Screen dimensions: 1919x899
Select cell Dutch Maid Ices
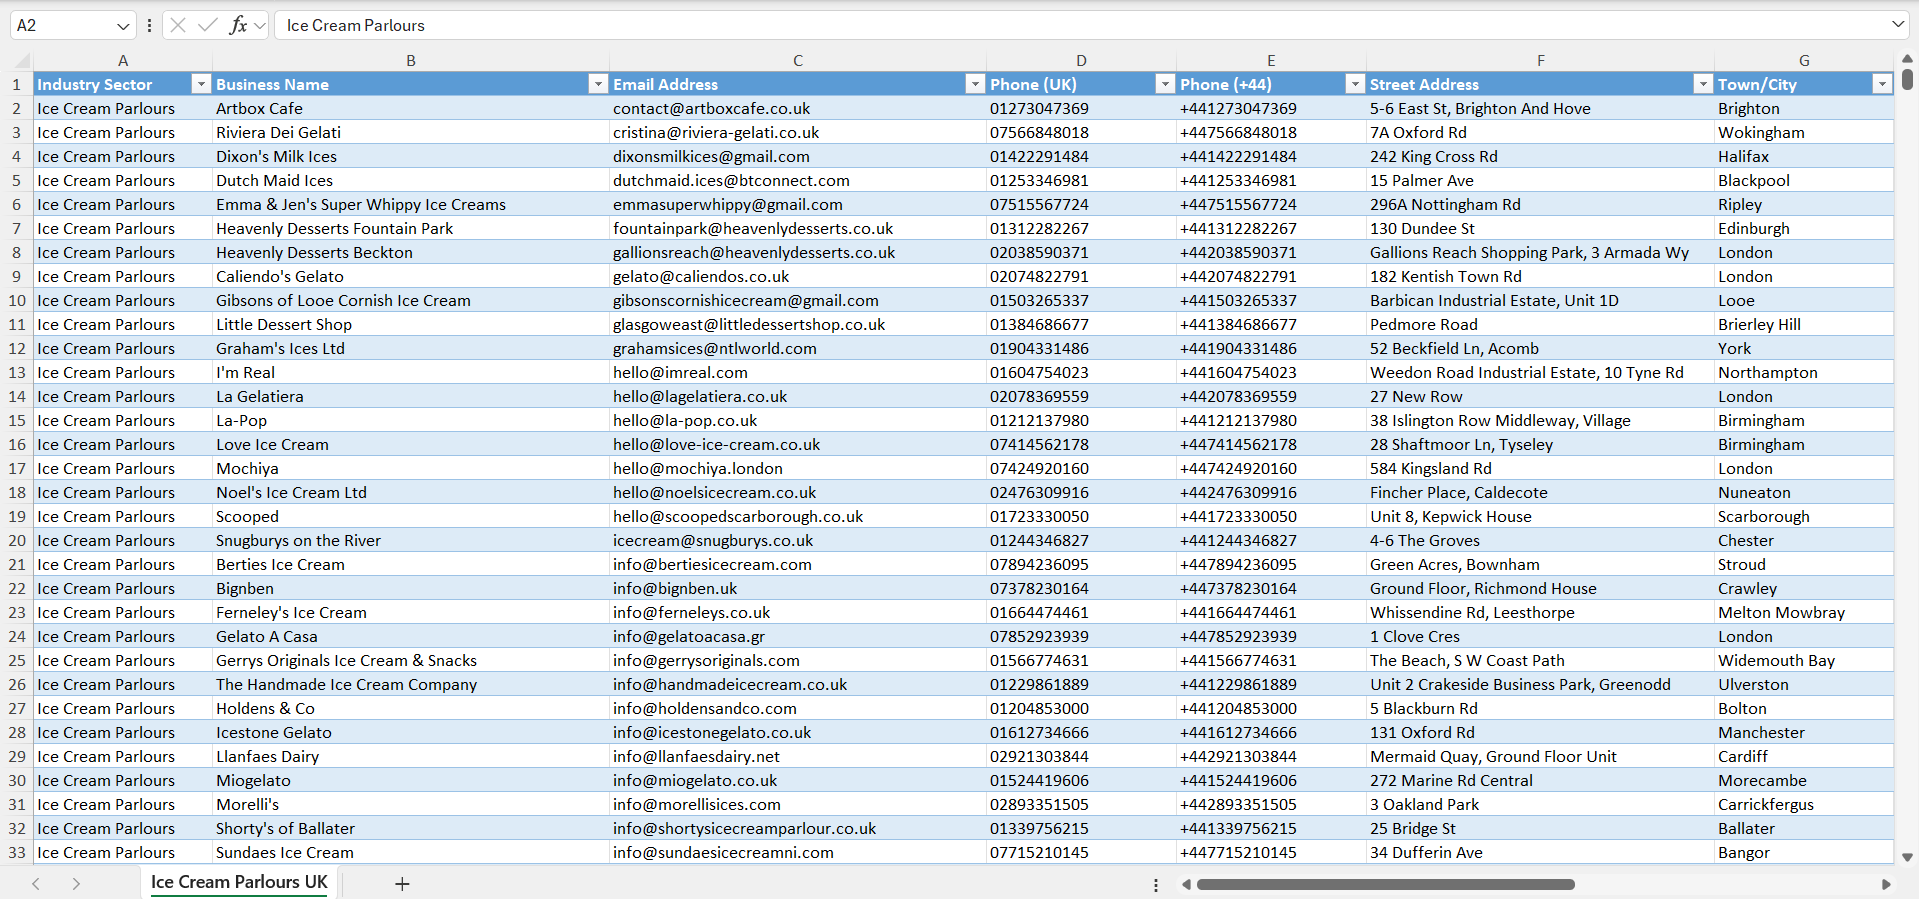tap(411, 180)
